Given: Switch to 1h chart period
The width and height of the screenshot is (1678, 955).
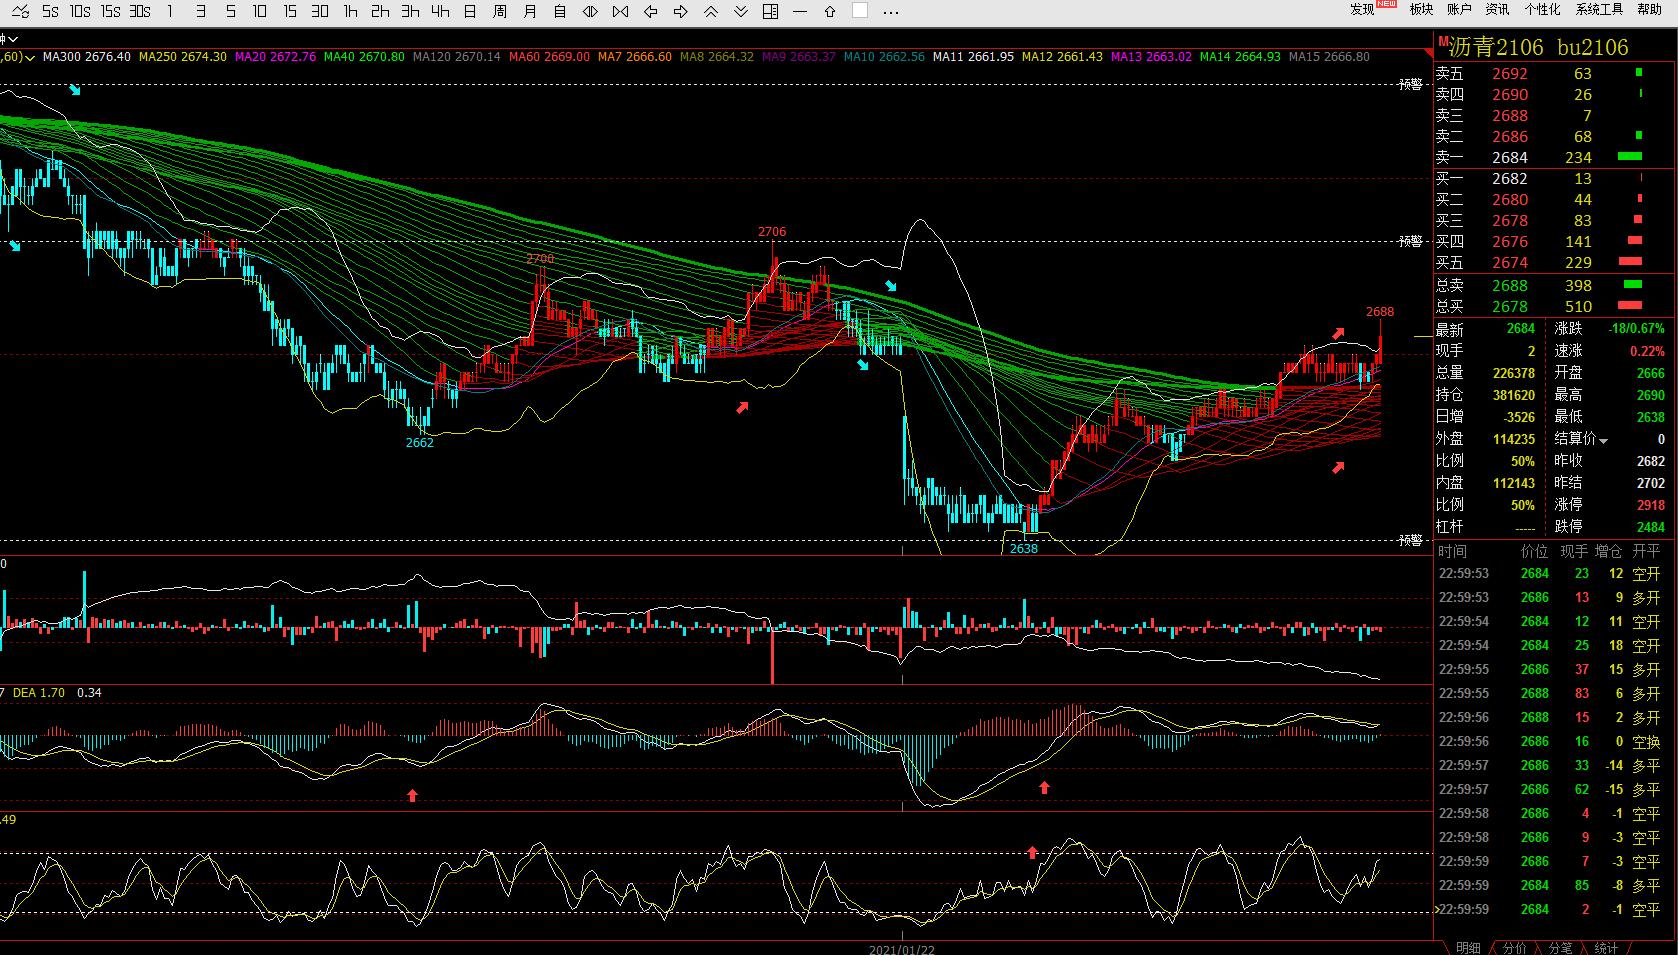Looking at the screenshot, I should point(350,12).
